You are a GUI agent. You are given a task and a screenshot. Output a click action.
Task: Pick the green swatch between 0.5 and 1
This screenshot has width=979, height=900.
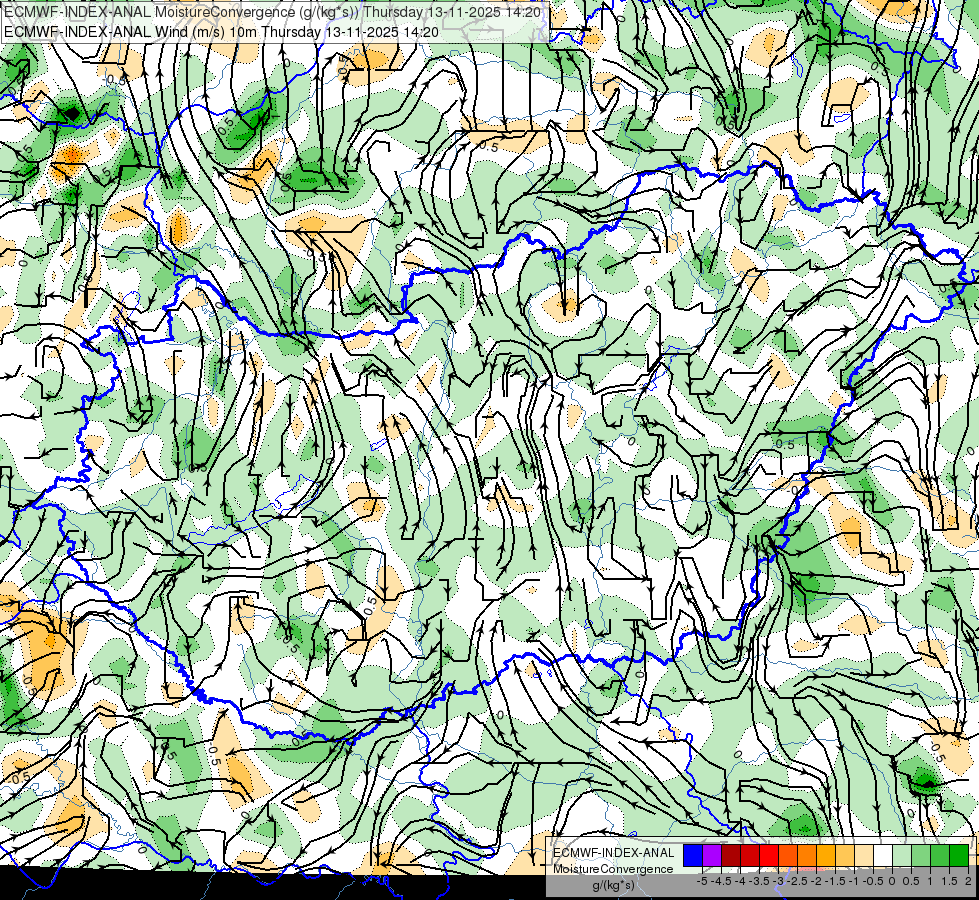(x=922, y=855)
